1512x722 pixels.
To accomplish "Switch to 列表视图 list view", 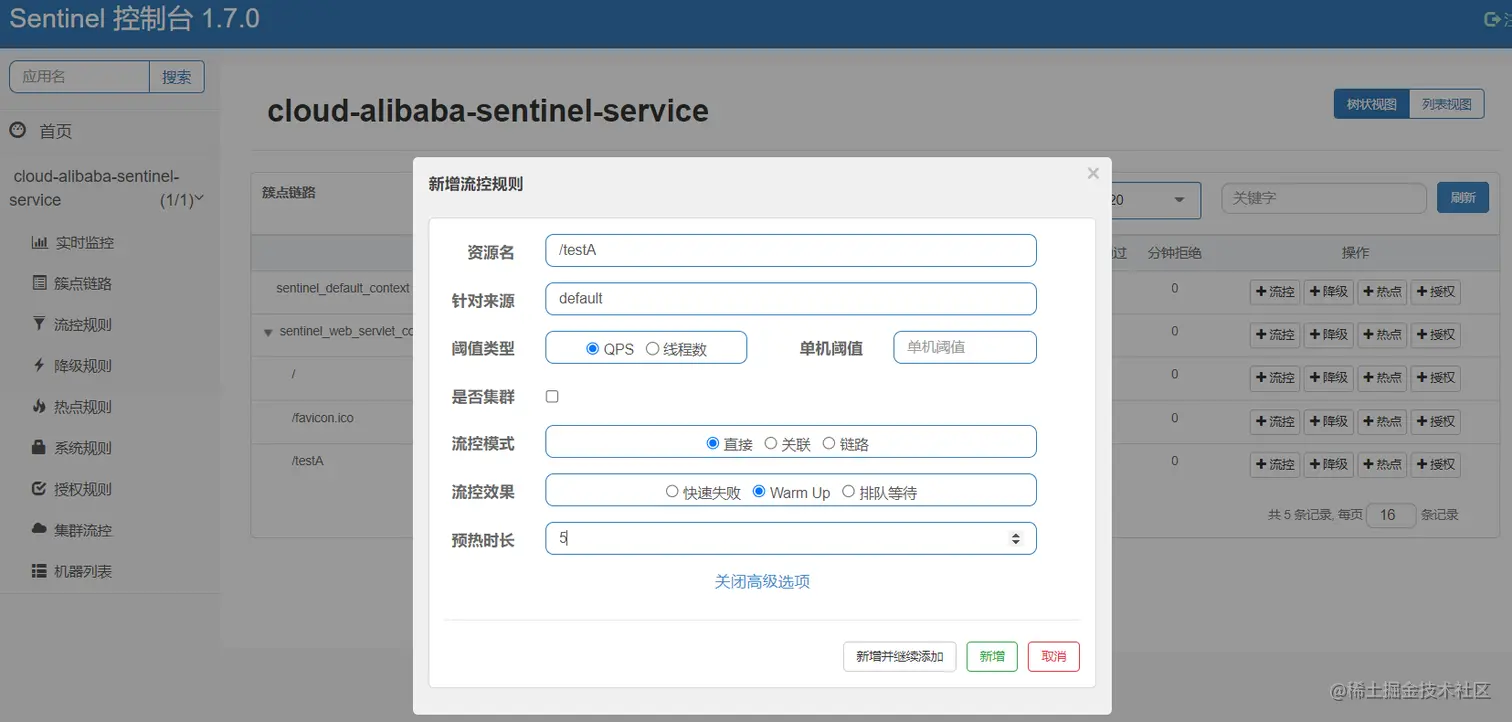I will coord(1446,104).
